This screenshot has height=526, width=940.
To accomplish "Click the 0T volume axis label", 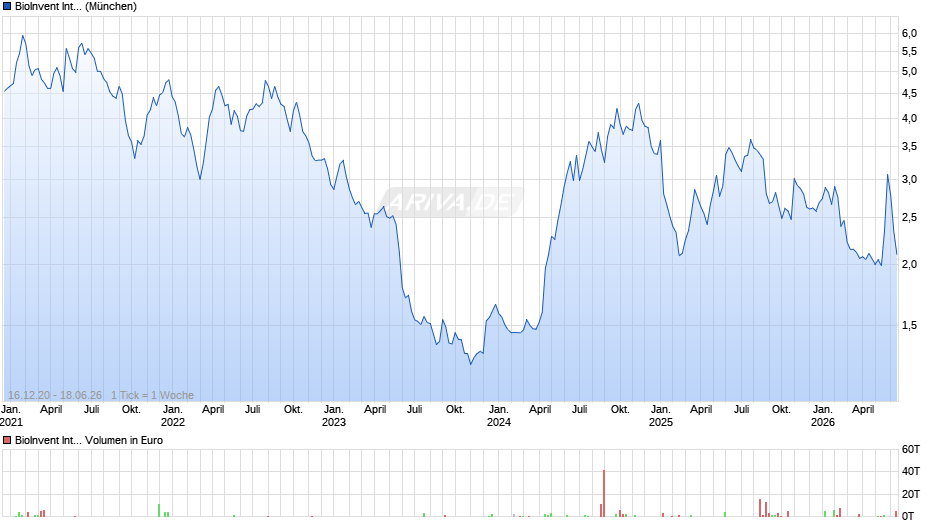I will (x=908, y=516).
